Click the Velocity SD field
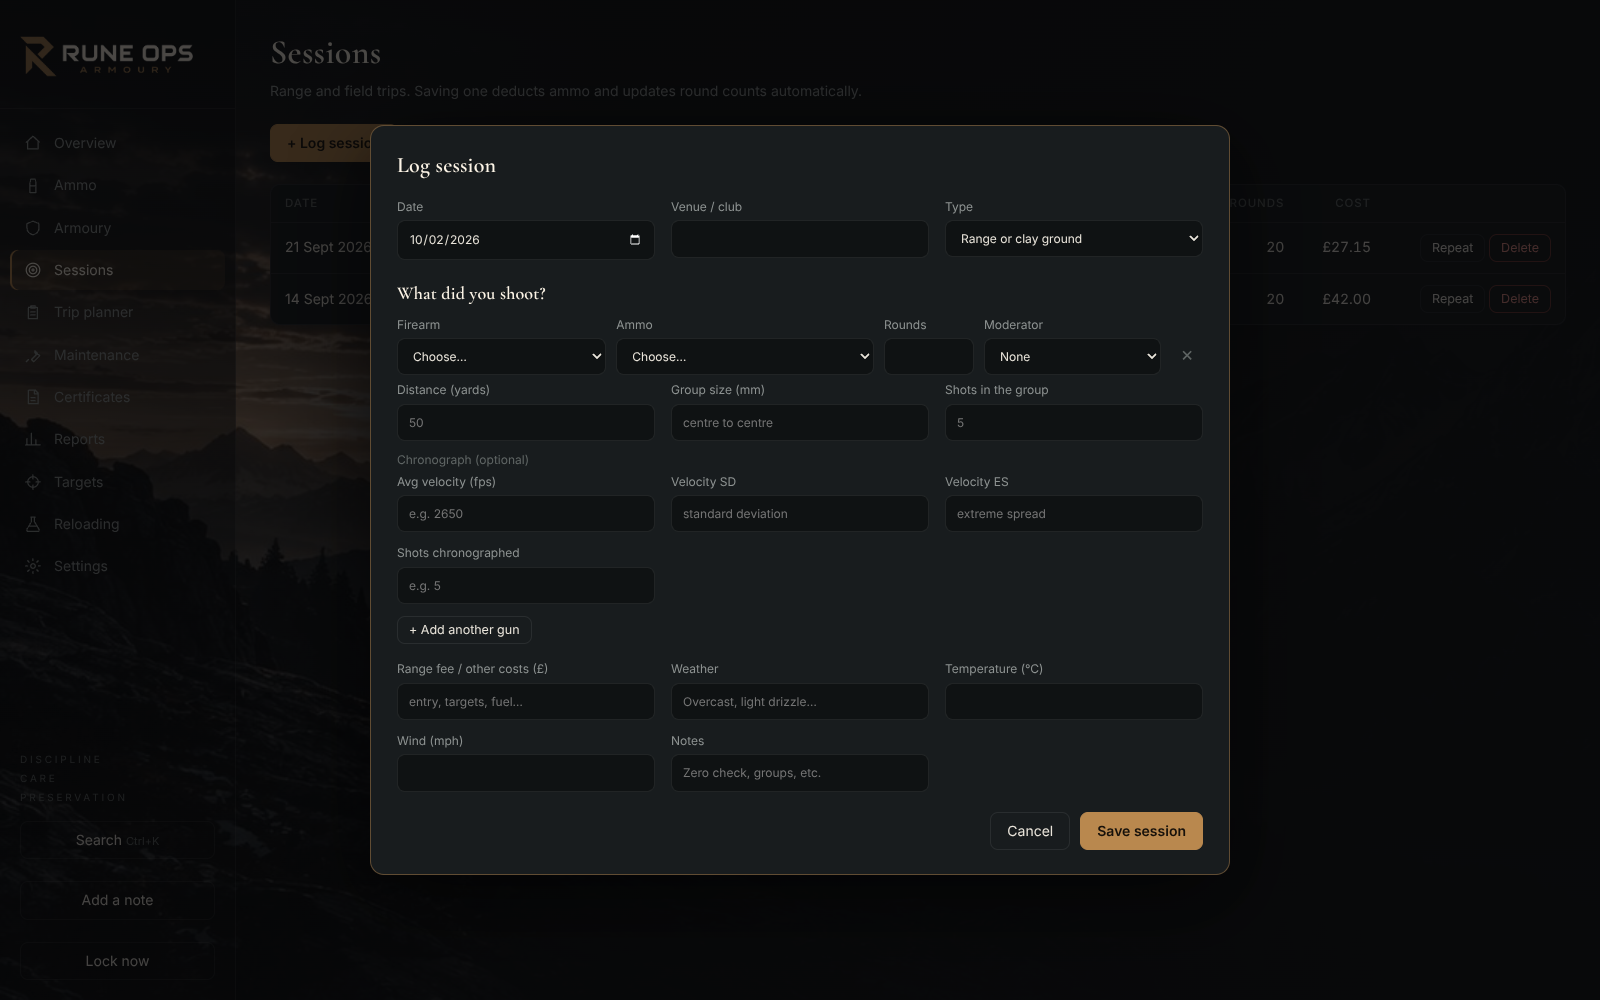1600x1000 pixels. pyautogui.click(x=800, y=514)
